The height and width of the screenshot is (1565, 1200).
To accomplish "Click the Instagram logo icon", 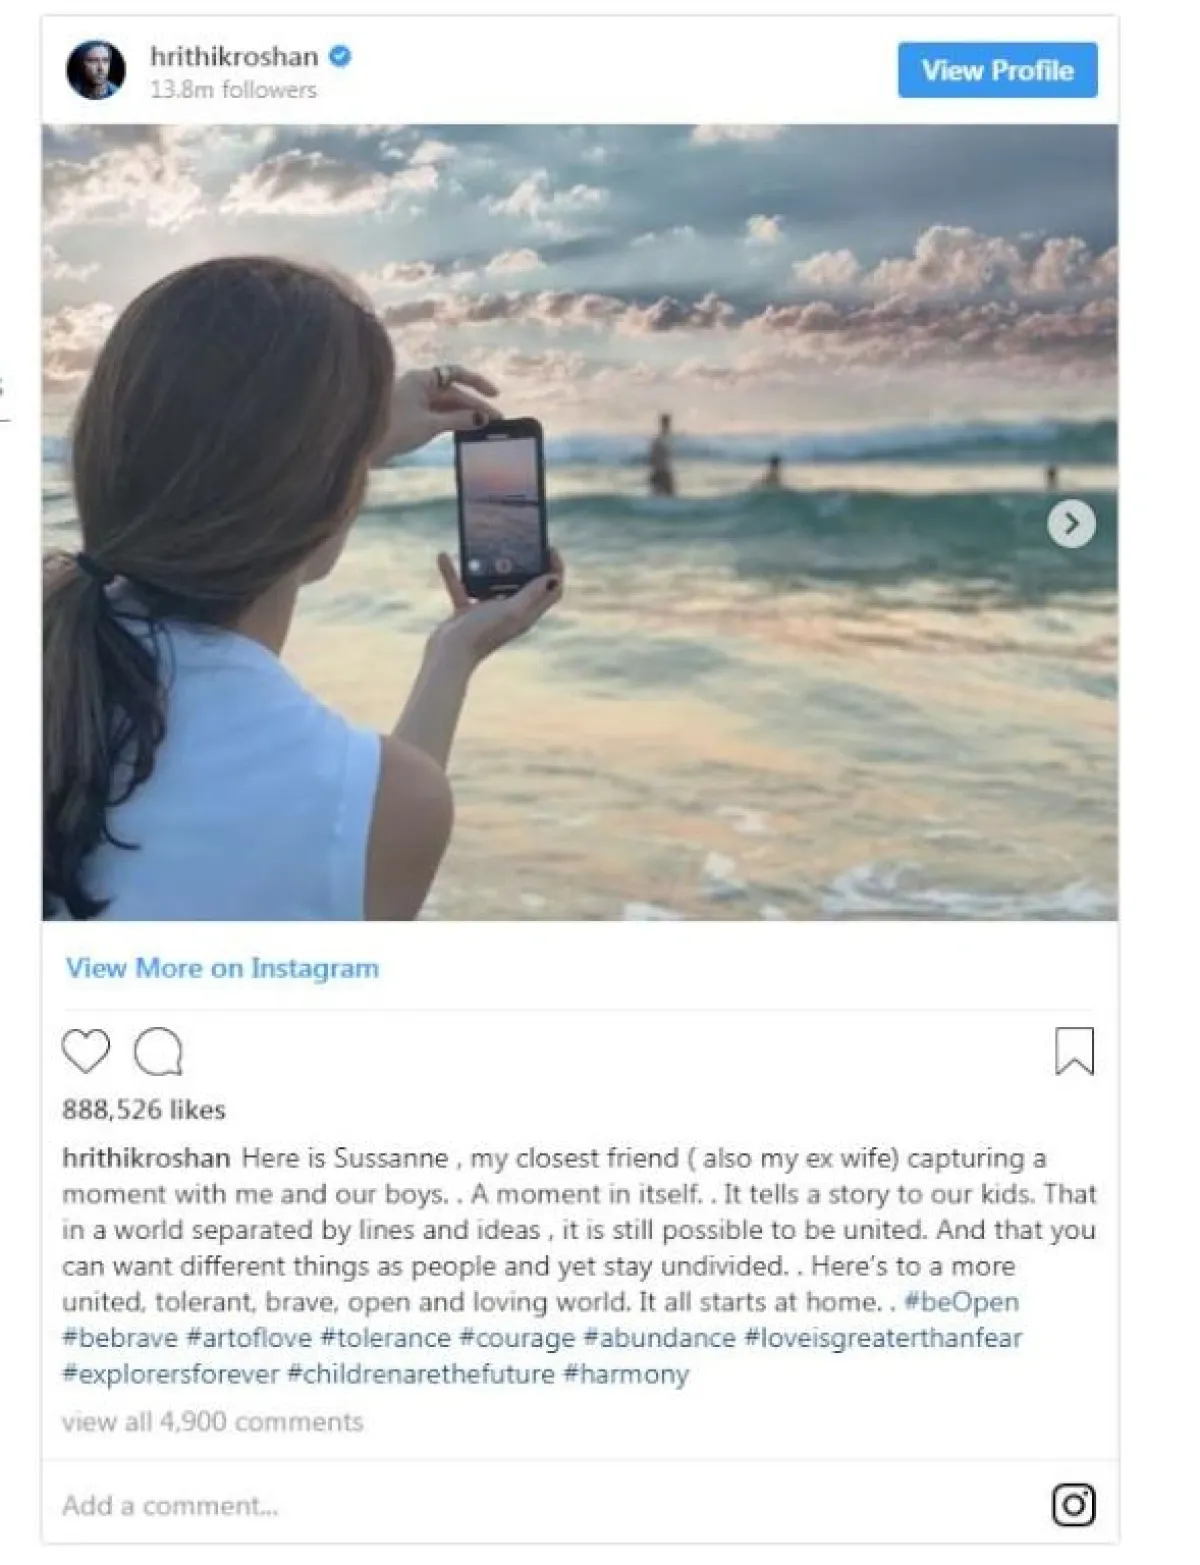I will click(x=1074, y=1505).
